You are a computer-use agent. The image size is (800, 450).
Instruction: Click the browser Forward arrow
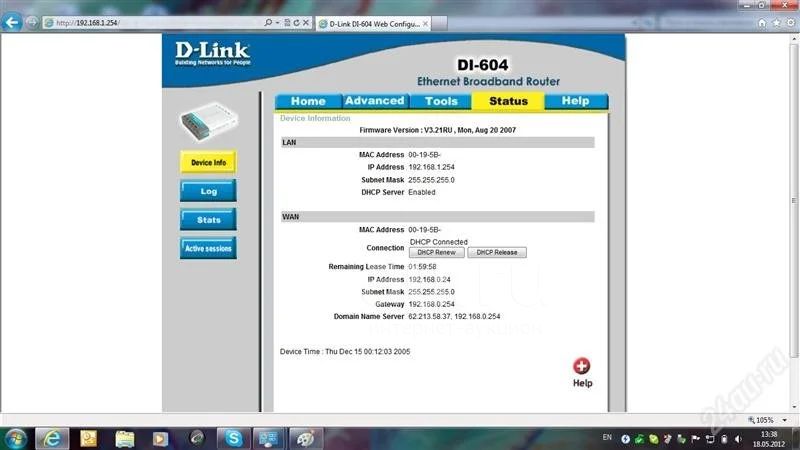tap(32, 22)
